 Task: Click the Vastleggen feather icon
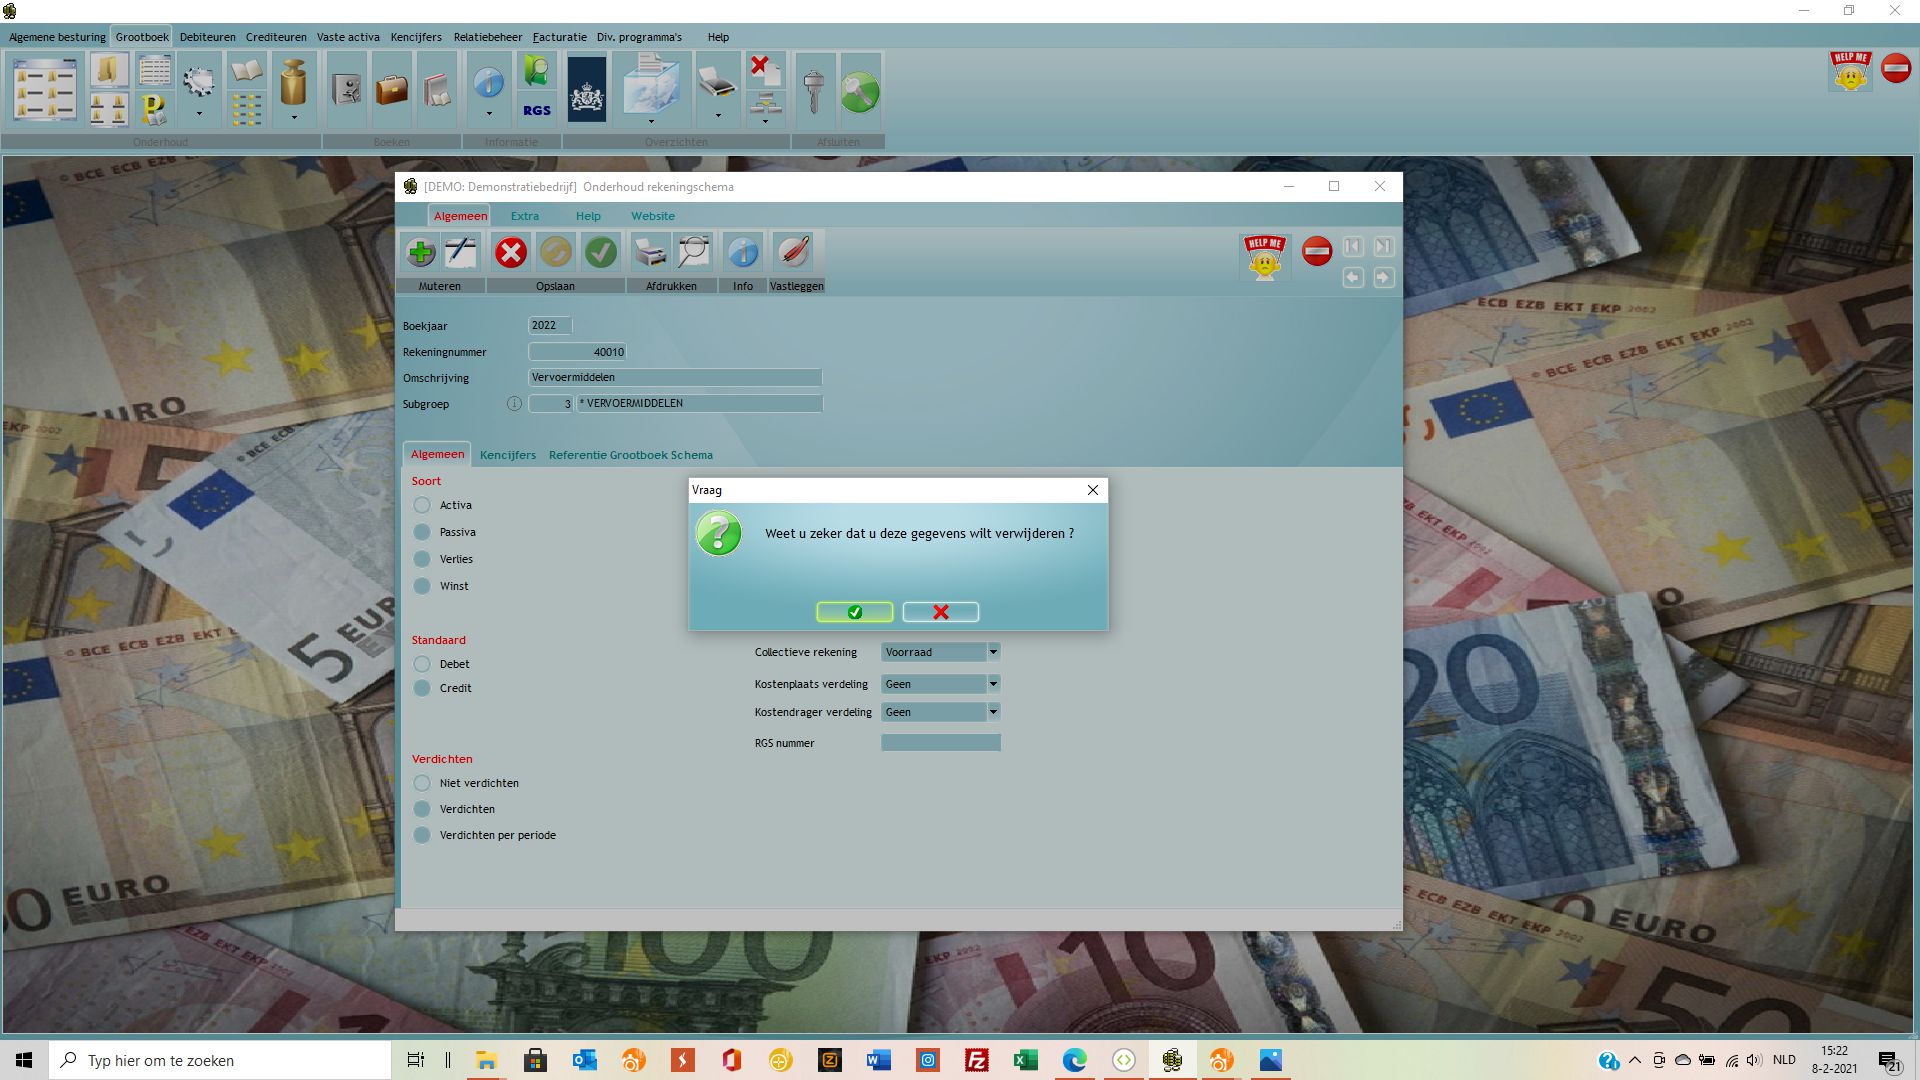coord(792,252)
